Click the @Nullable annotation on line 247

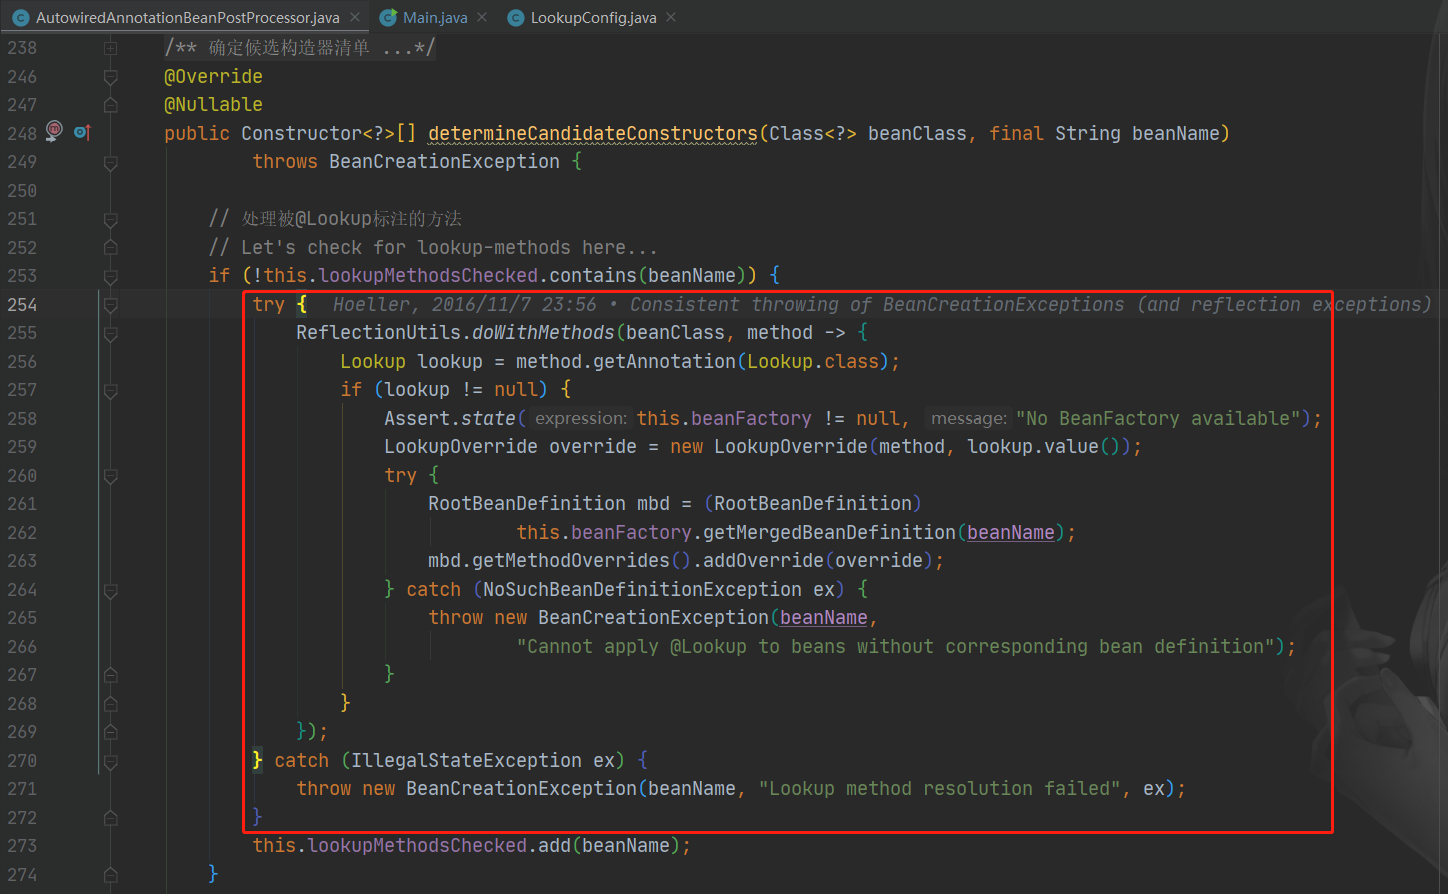click(213, 105)
